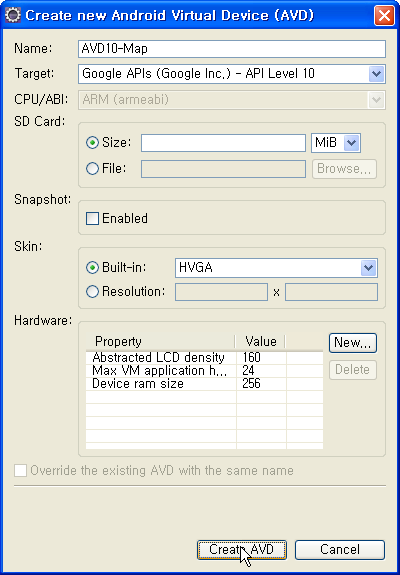Open the HVGA built-in skin dropdown

coord(368,268)
